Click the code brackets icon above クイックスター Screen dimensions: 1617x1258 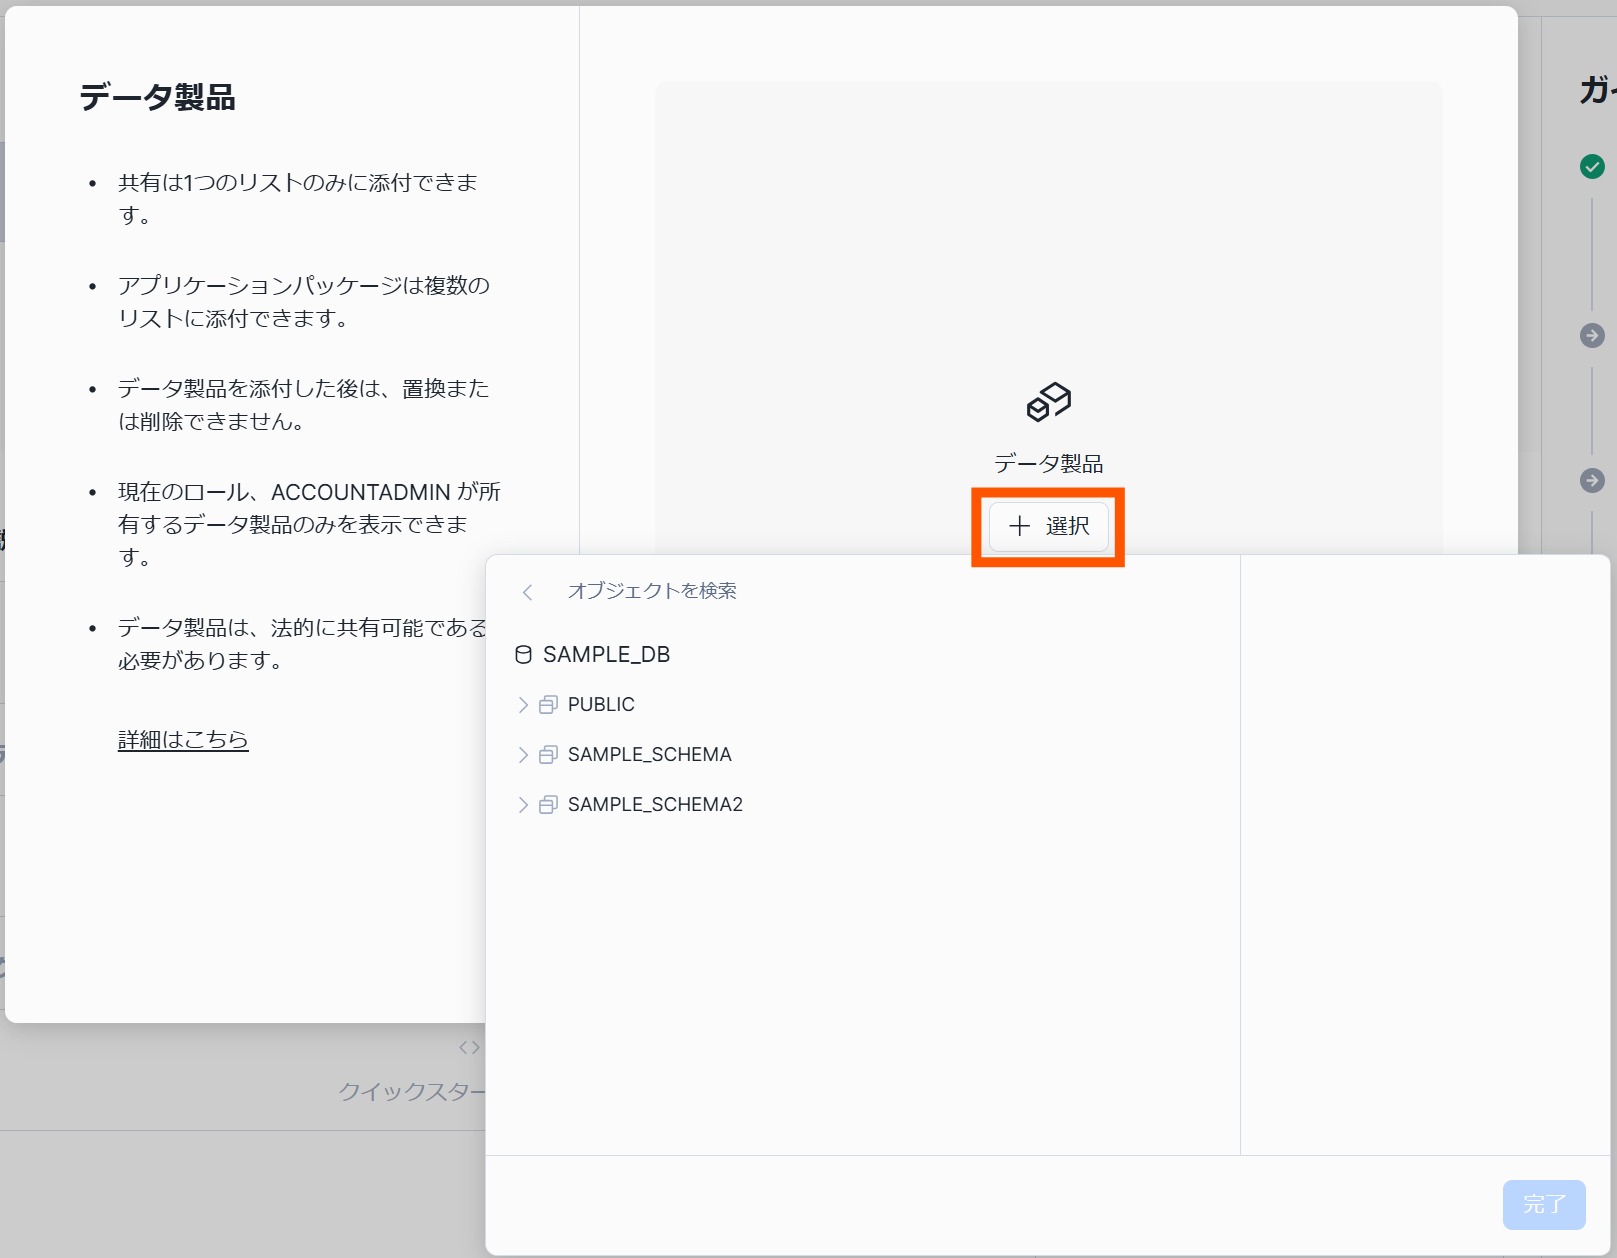pos(469,1047)
